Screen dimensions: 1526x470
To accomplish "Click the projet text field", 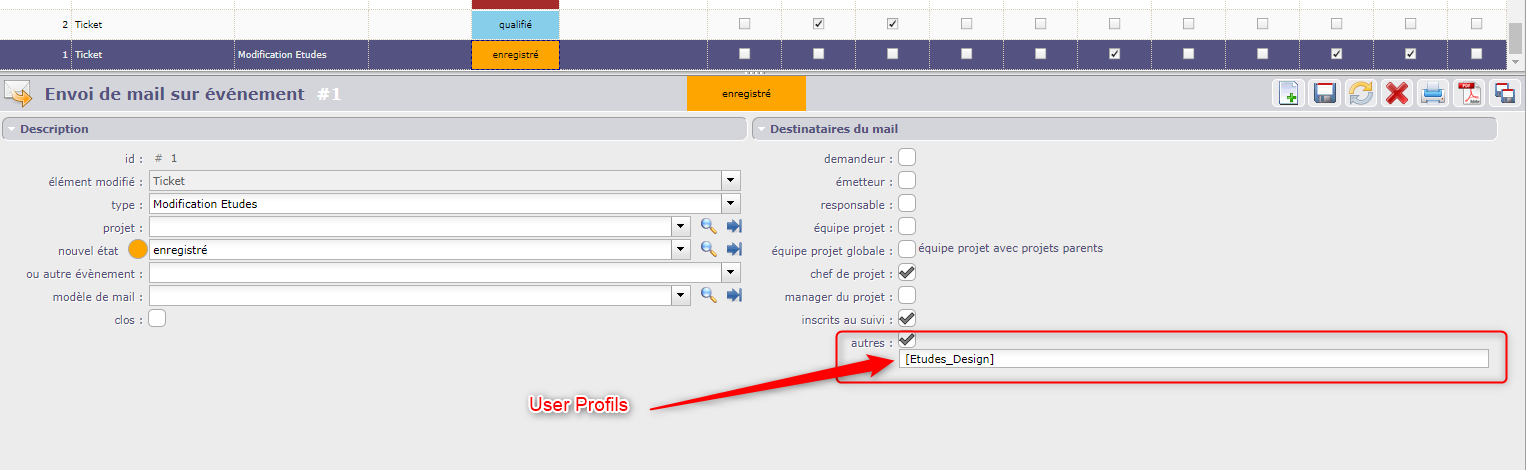I will point(411,227).
